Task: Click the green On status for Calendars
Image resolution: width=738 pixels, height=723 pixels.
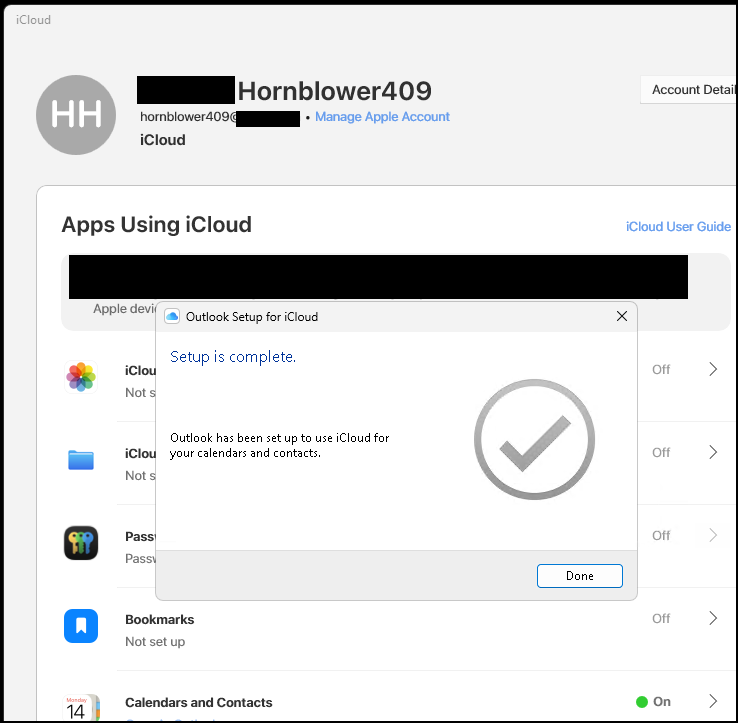Action: click(653, 701)
